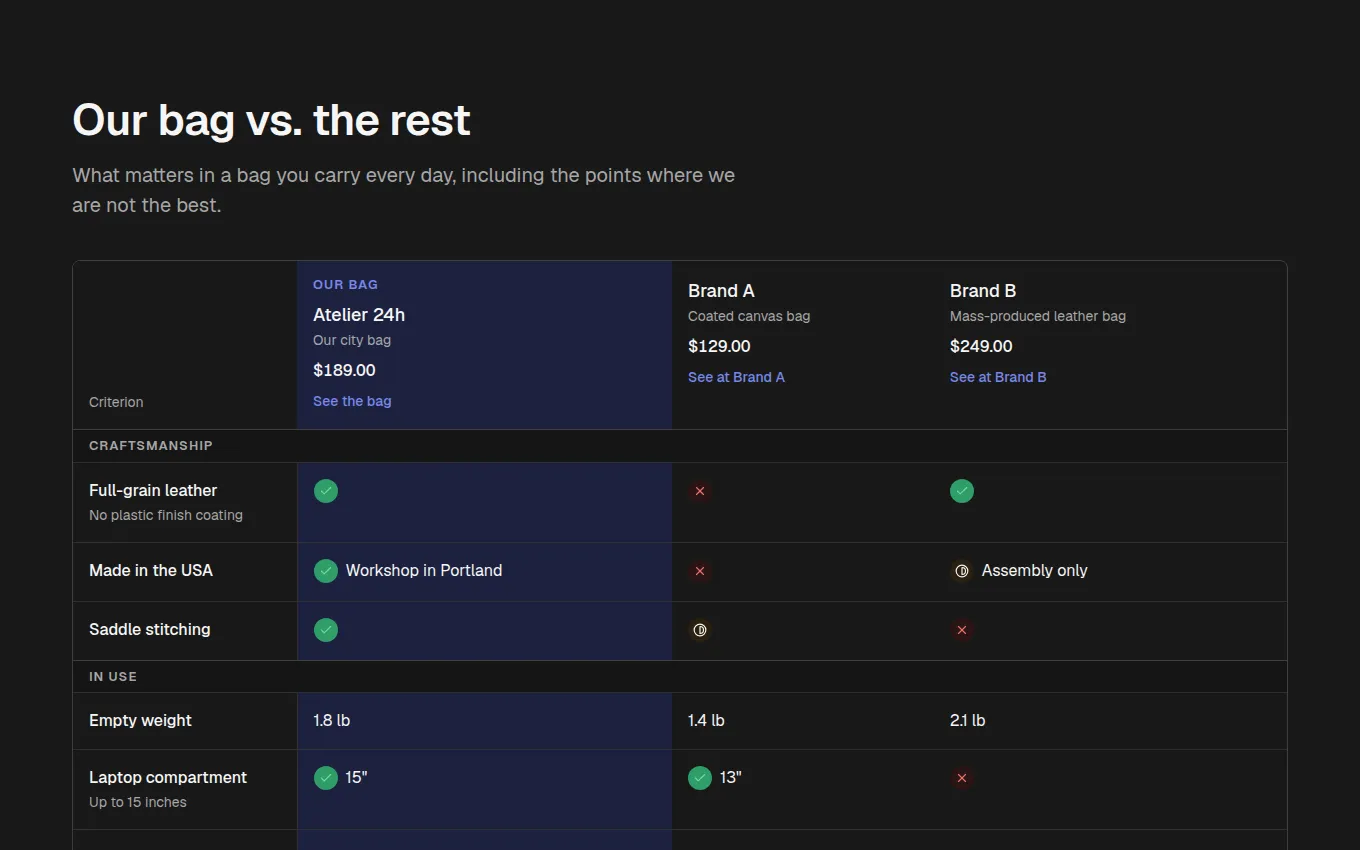Click the checkmark beside Workshop in Portland
Screen dimensions: 1360x850
(326, 571)
